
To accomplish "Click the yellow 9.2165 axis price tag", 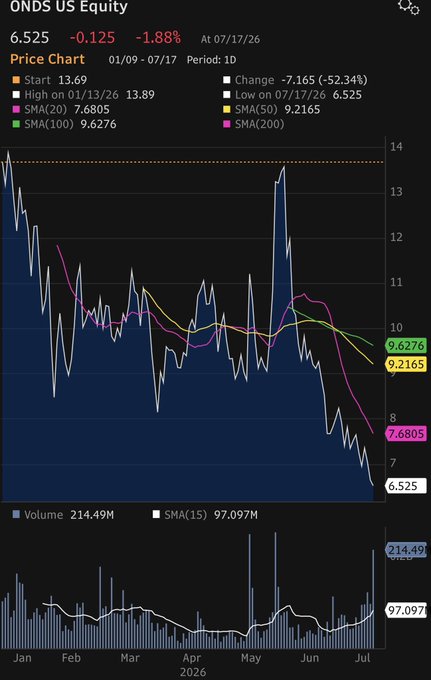I will tap(406, 364).
